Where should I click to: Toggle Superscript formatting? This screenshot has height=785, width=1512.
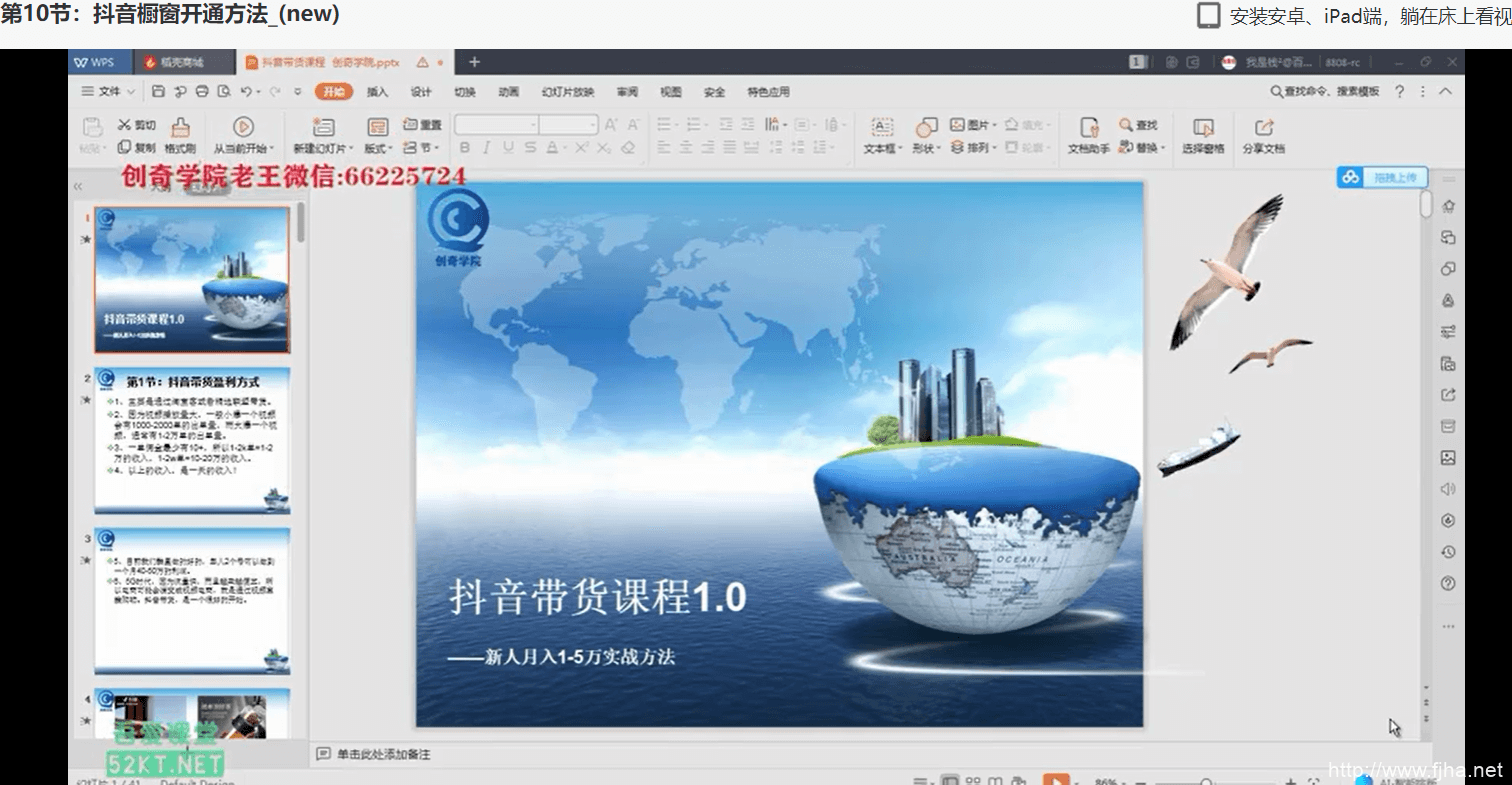(581, 147)
